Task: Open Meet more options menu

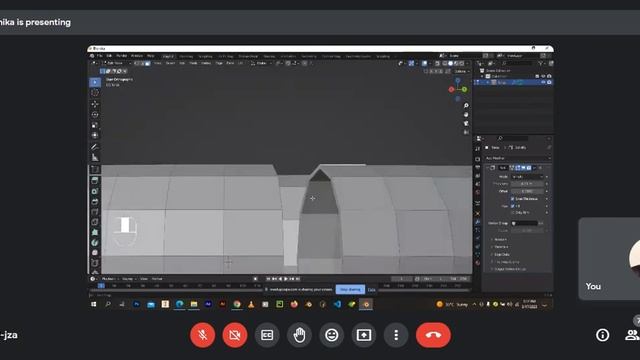Action: pos(396,335)
